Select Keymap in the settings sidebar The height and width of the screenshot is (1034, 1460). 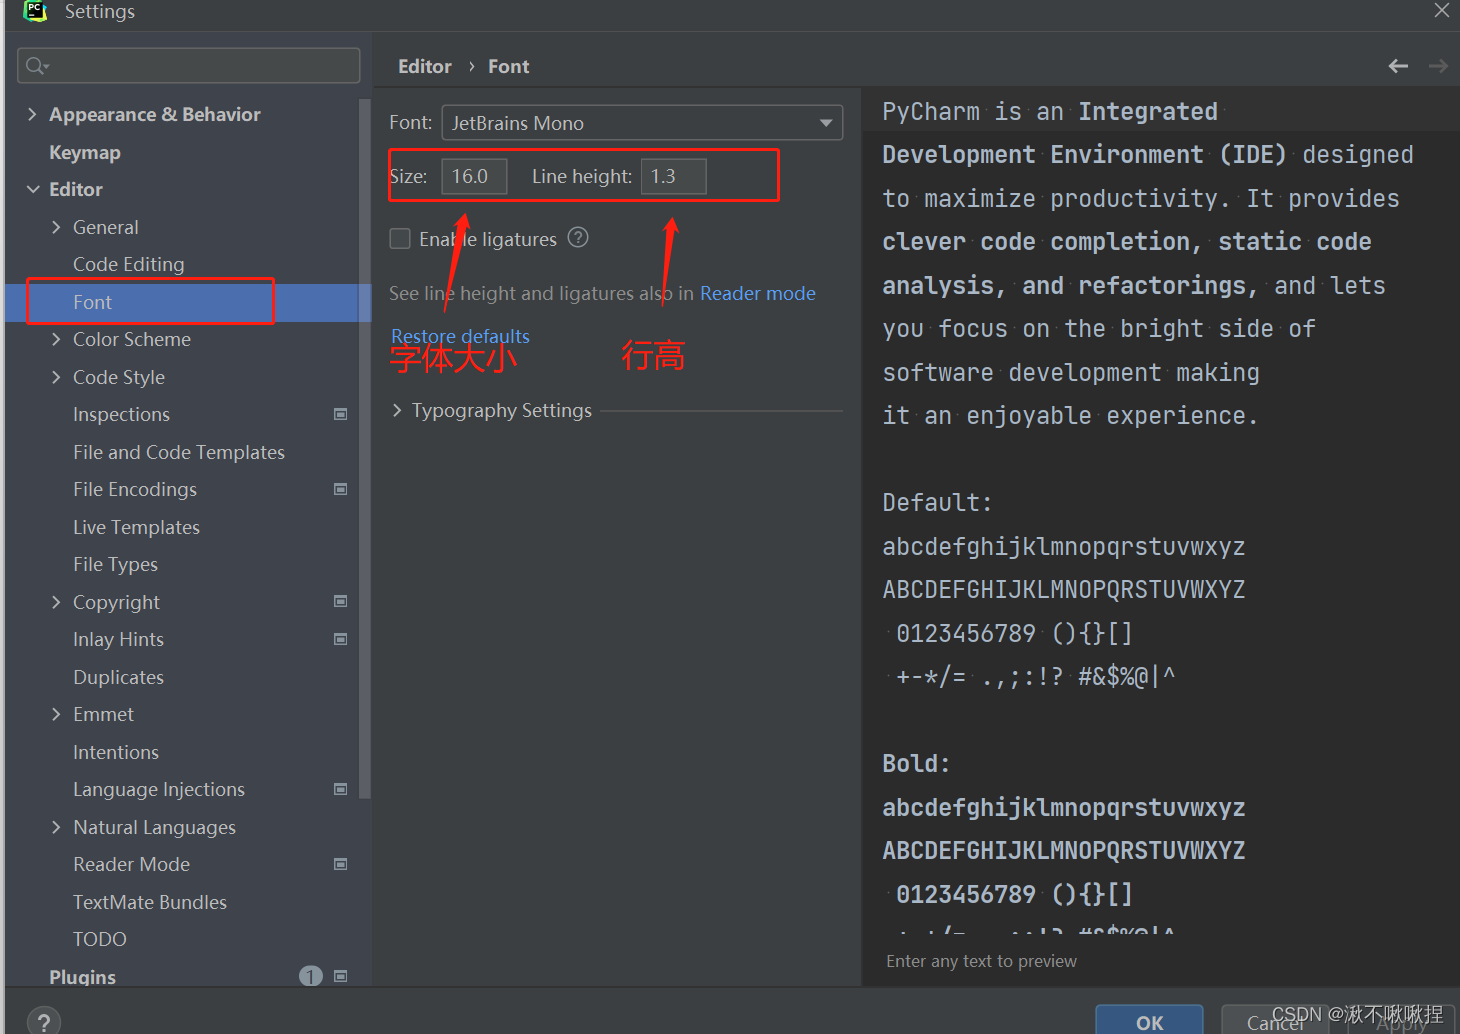pos(85,151)
